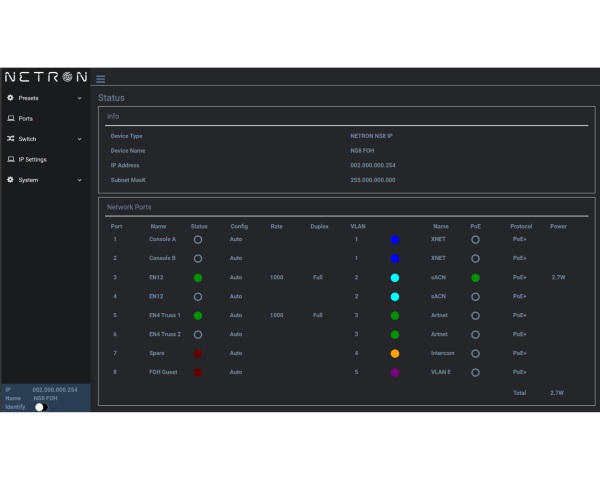The width and height of the screenshot is (600, 480).
Task: Expand the Switch menu chevron
Action: 80,139
